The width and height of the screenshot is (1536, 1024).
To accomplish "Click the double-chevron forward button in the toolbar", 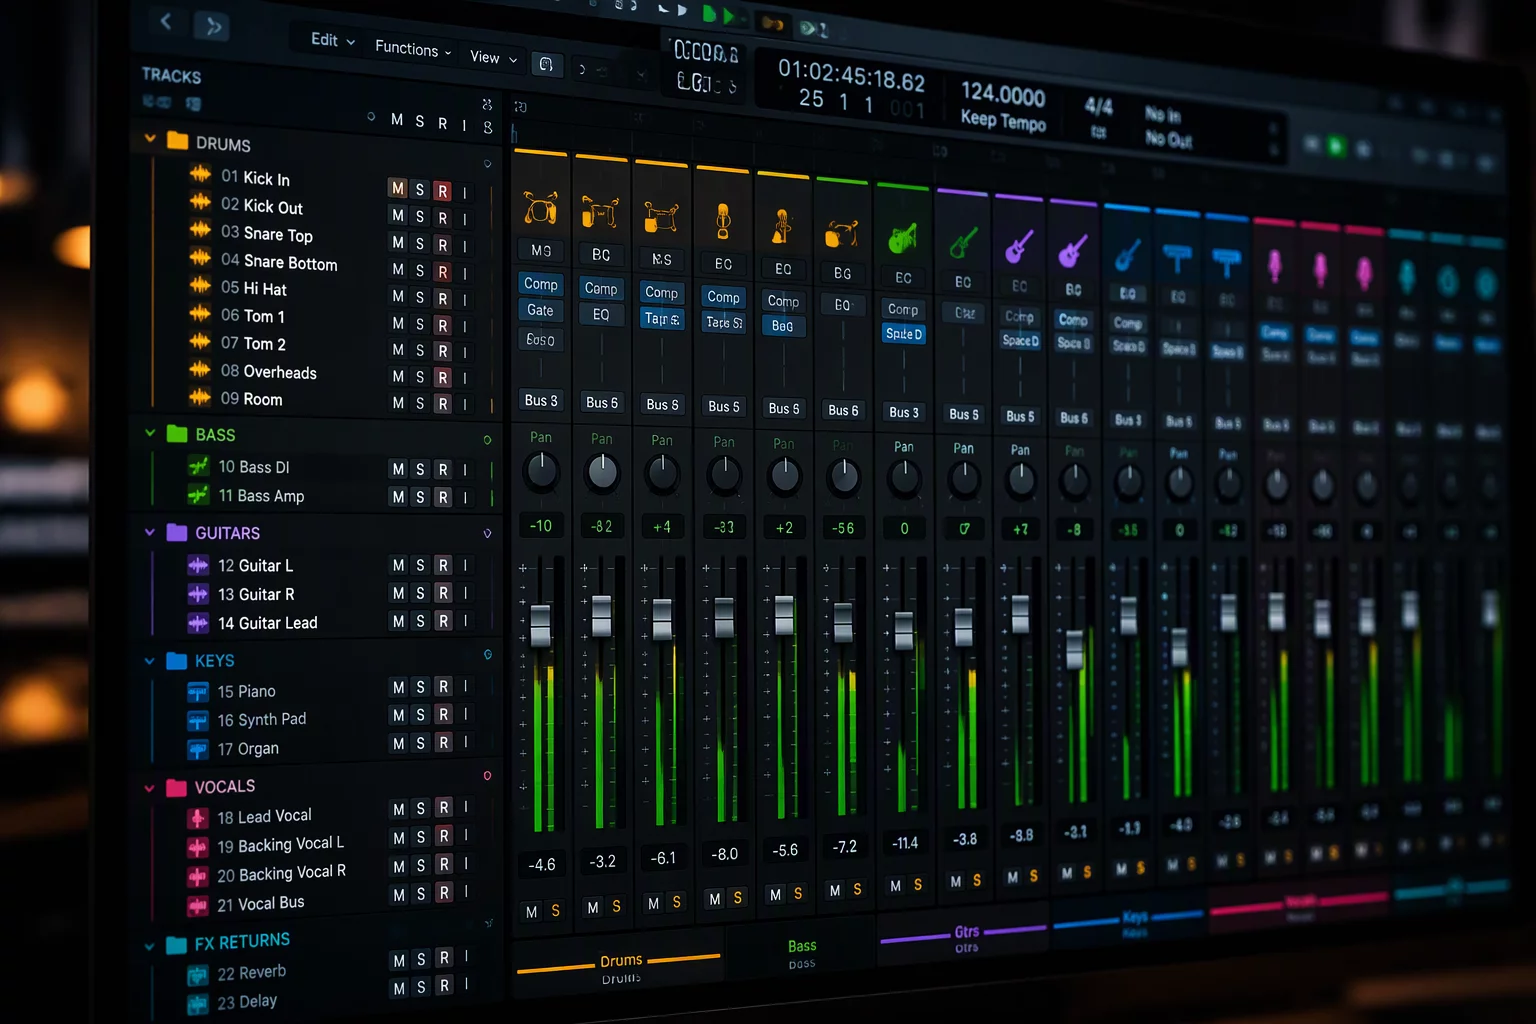I will coord(213,27).
